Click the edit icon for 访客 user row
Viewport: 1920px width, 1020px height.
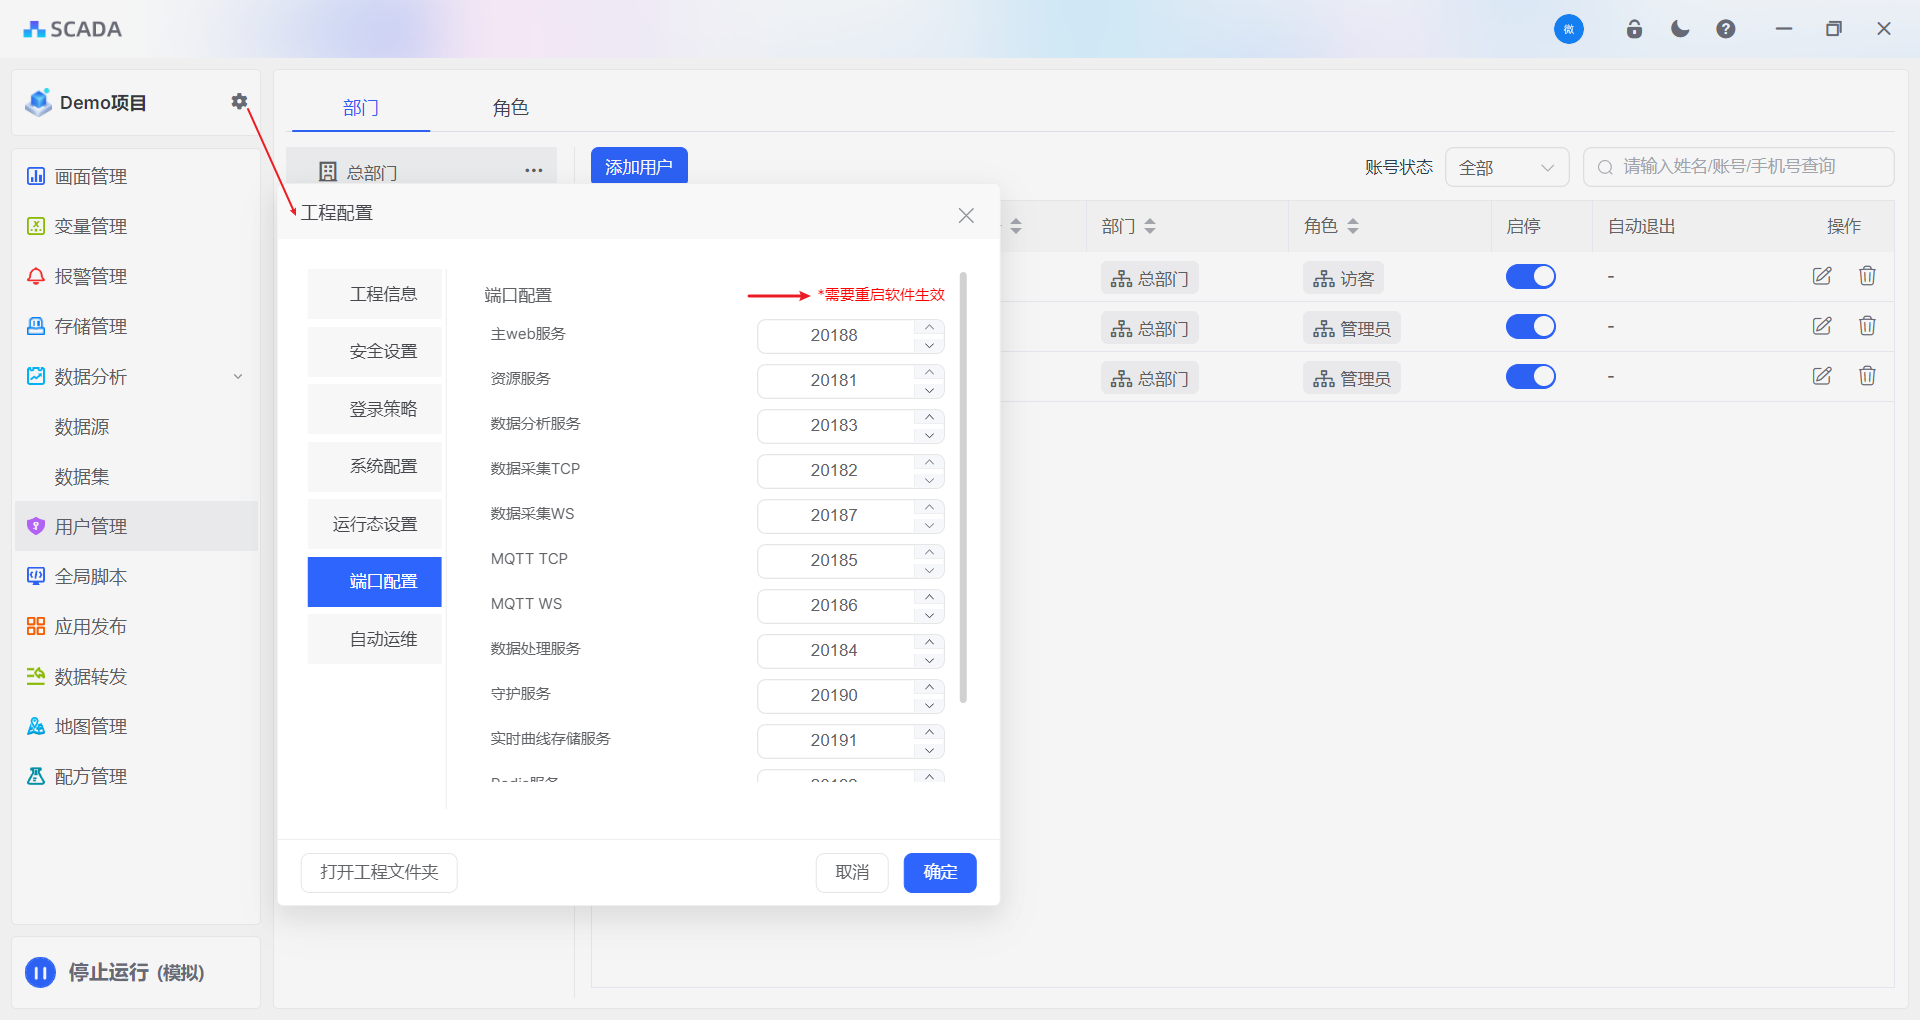(x=1822, y=276)
